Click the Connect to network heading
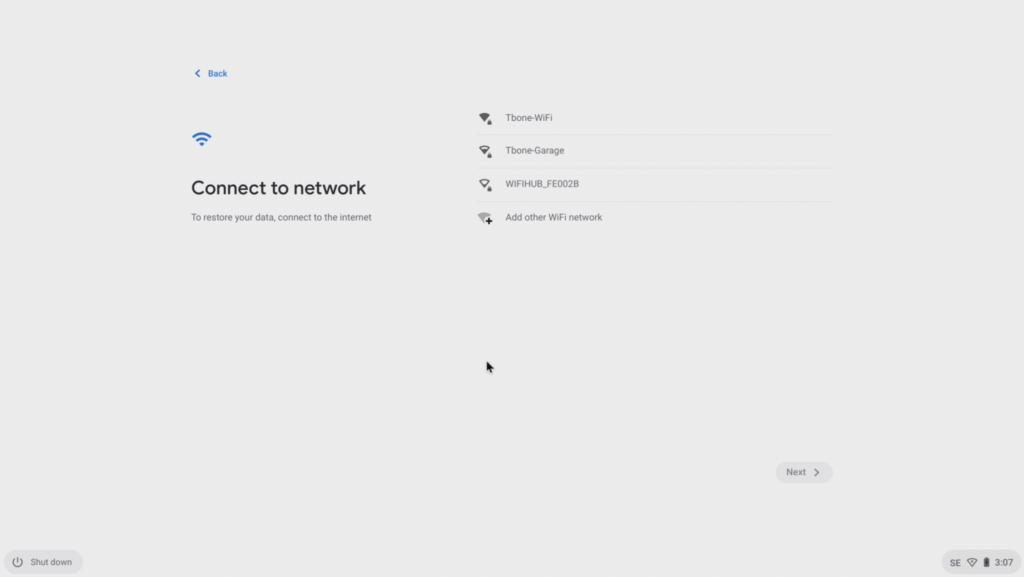The width and height of the screenshot is (1024, 577). (278, 188)
